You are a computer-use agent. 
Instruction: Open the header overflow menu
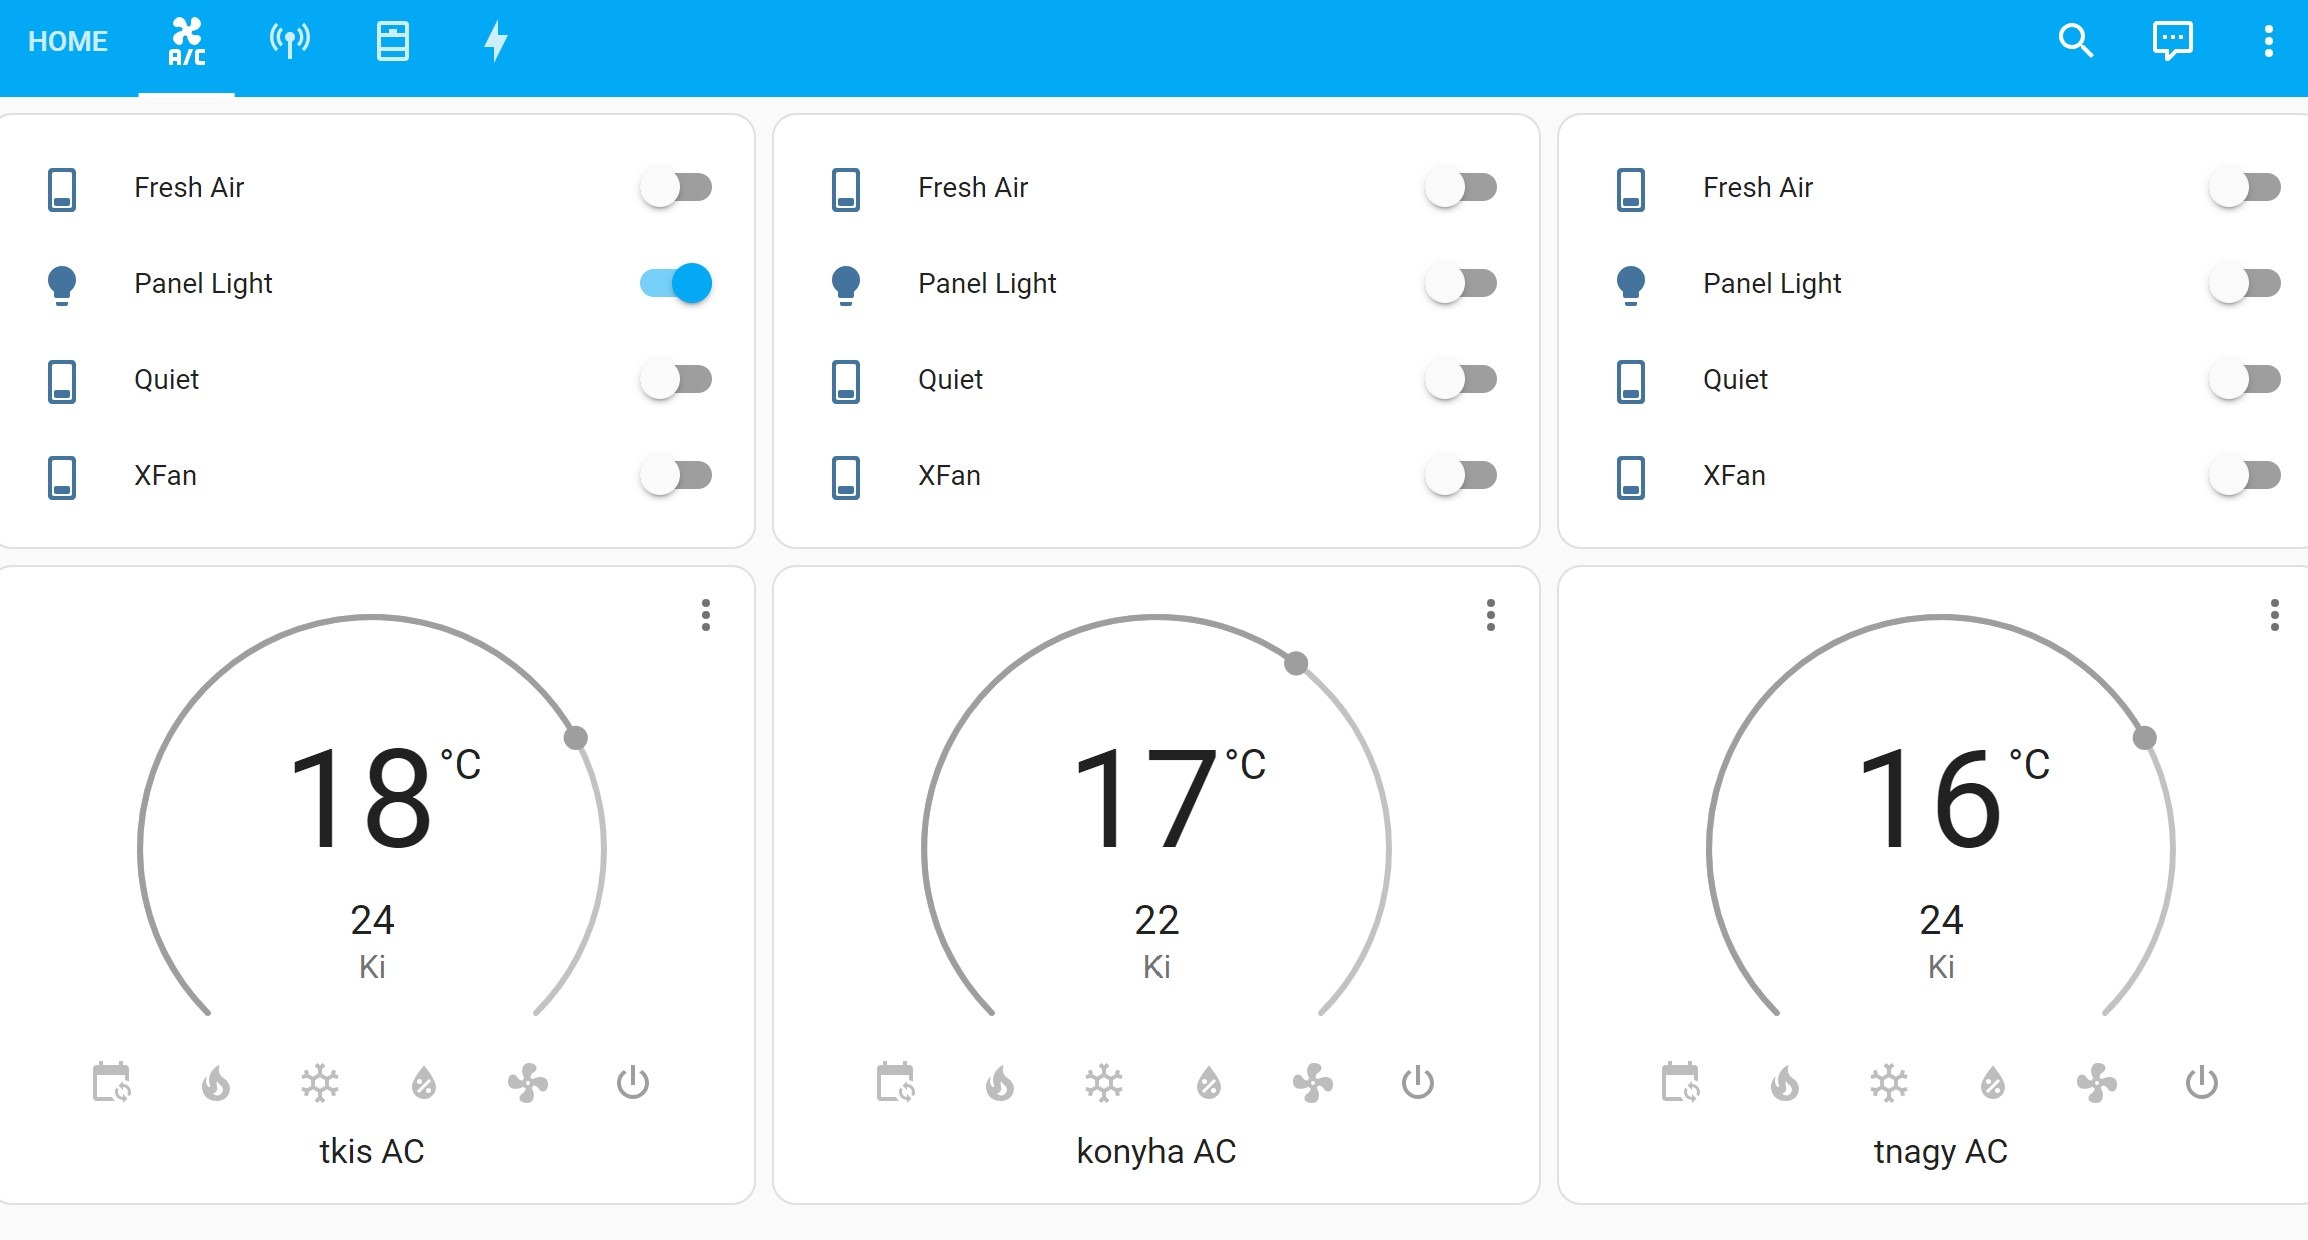(2268, 41)
